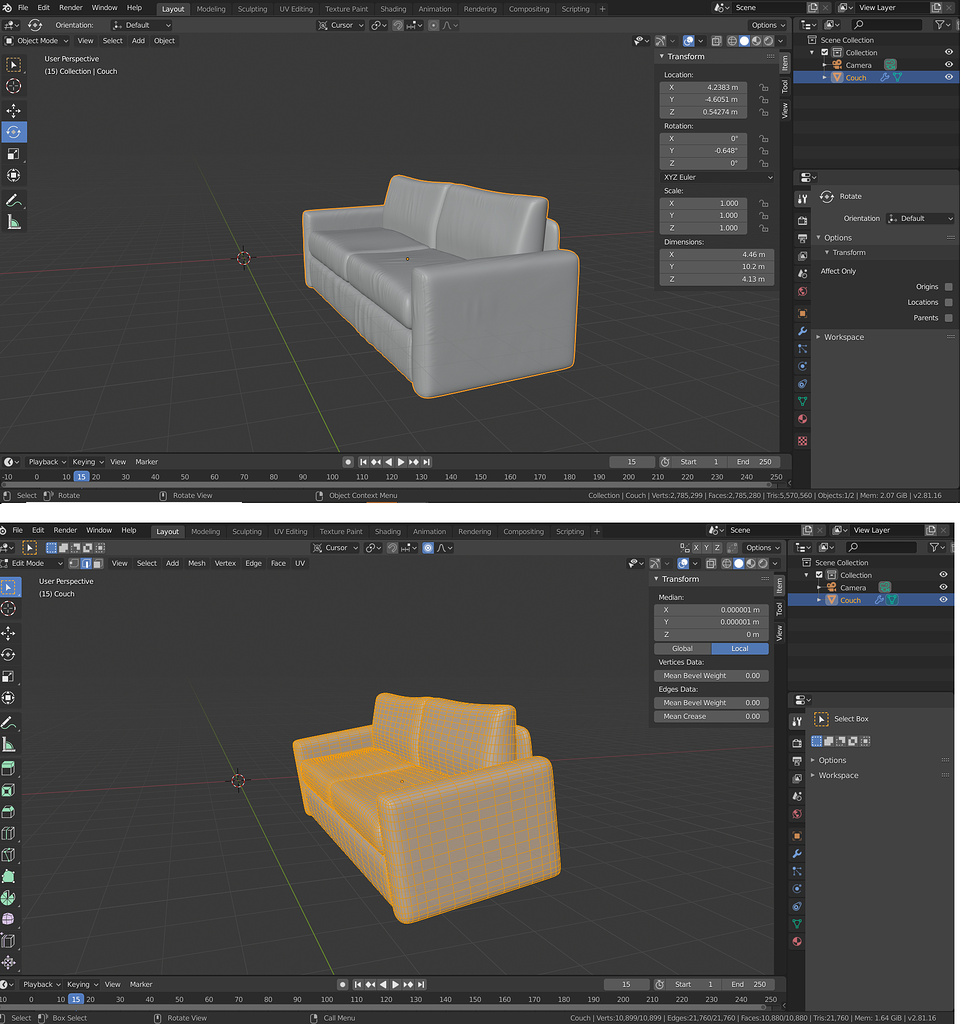Select the Move tool in the Object Mode window
This screenshot has height=1024, width=961.
[13, 110]
